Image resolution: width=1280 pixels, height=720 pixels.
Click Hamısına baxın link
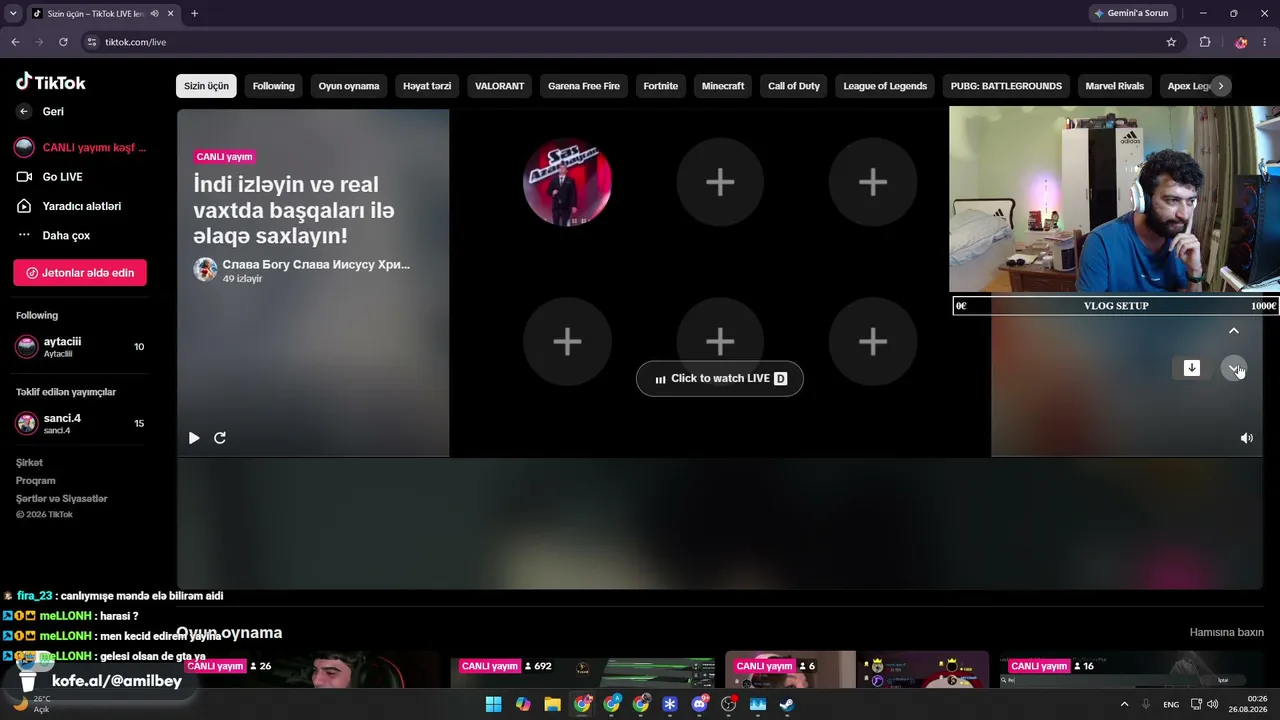1227,633
